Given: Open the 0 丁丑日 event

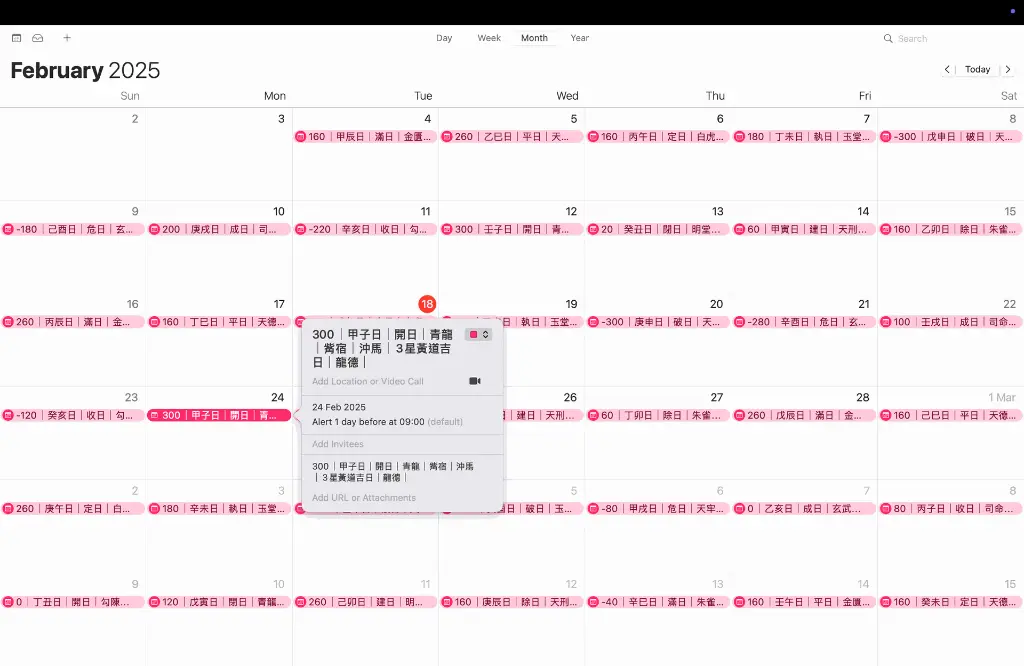Looking at the screenshot, I should click(72, 602).
